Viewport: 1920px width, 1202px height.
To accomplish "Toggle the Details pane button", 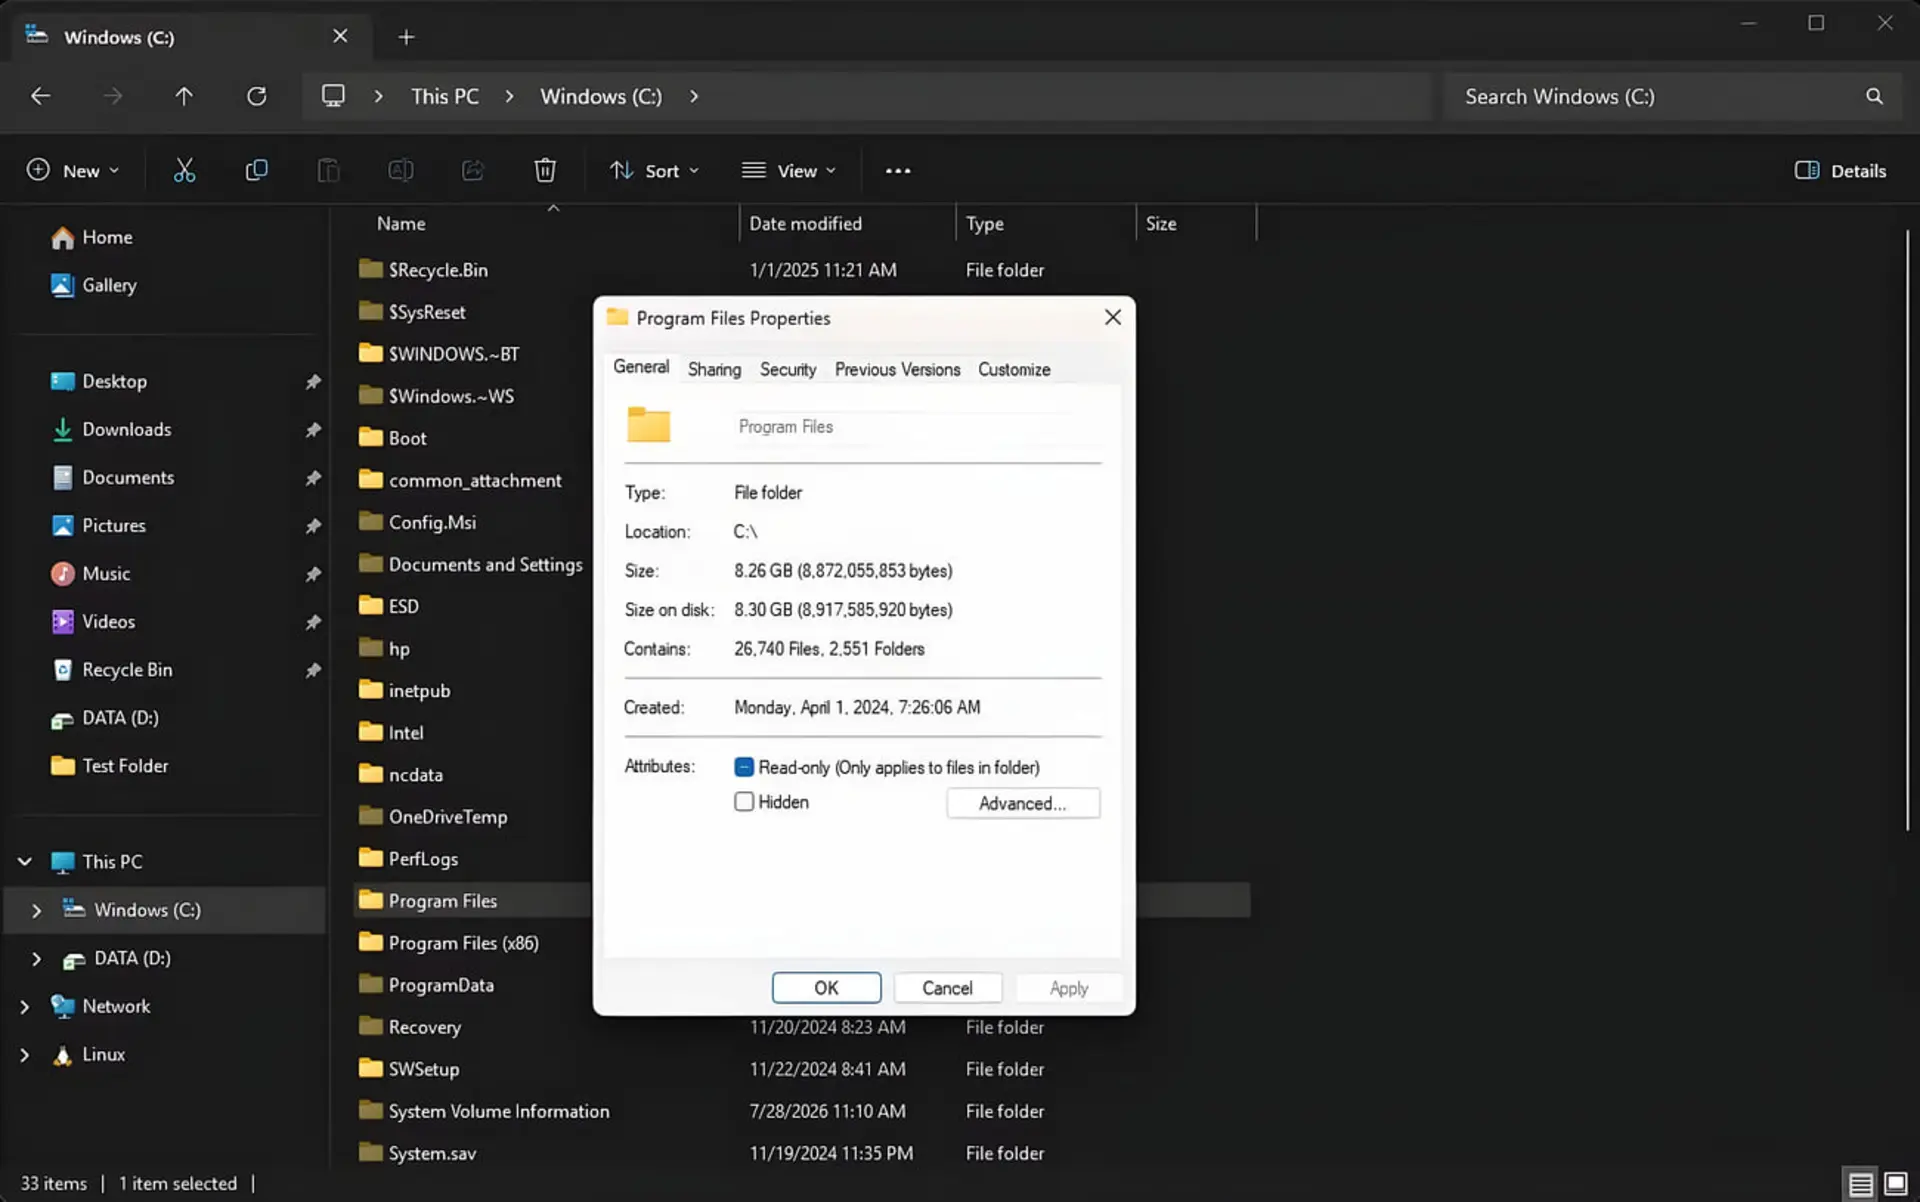I will pyautogui.click(x=1840, y=170).
